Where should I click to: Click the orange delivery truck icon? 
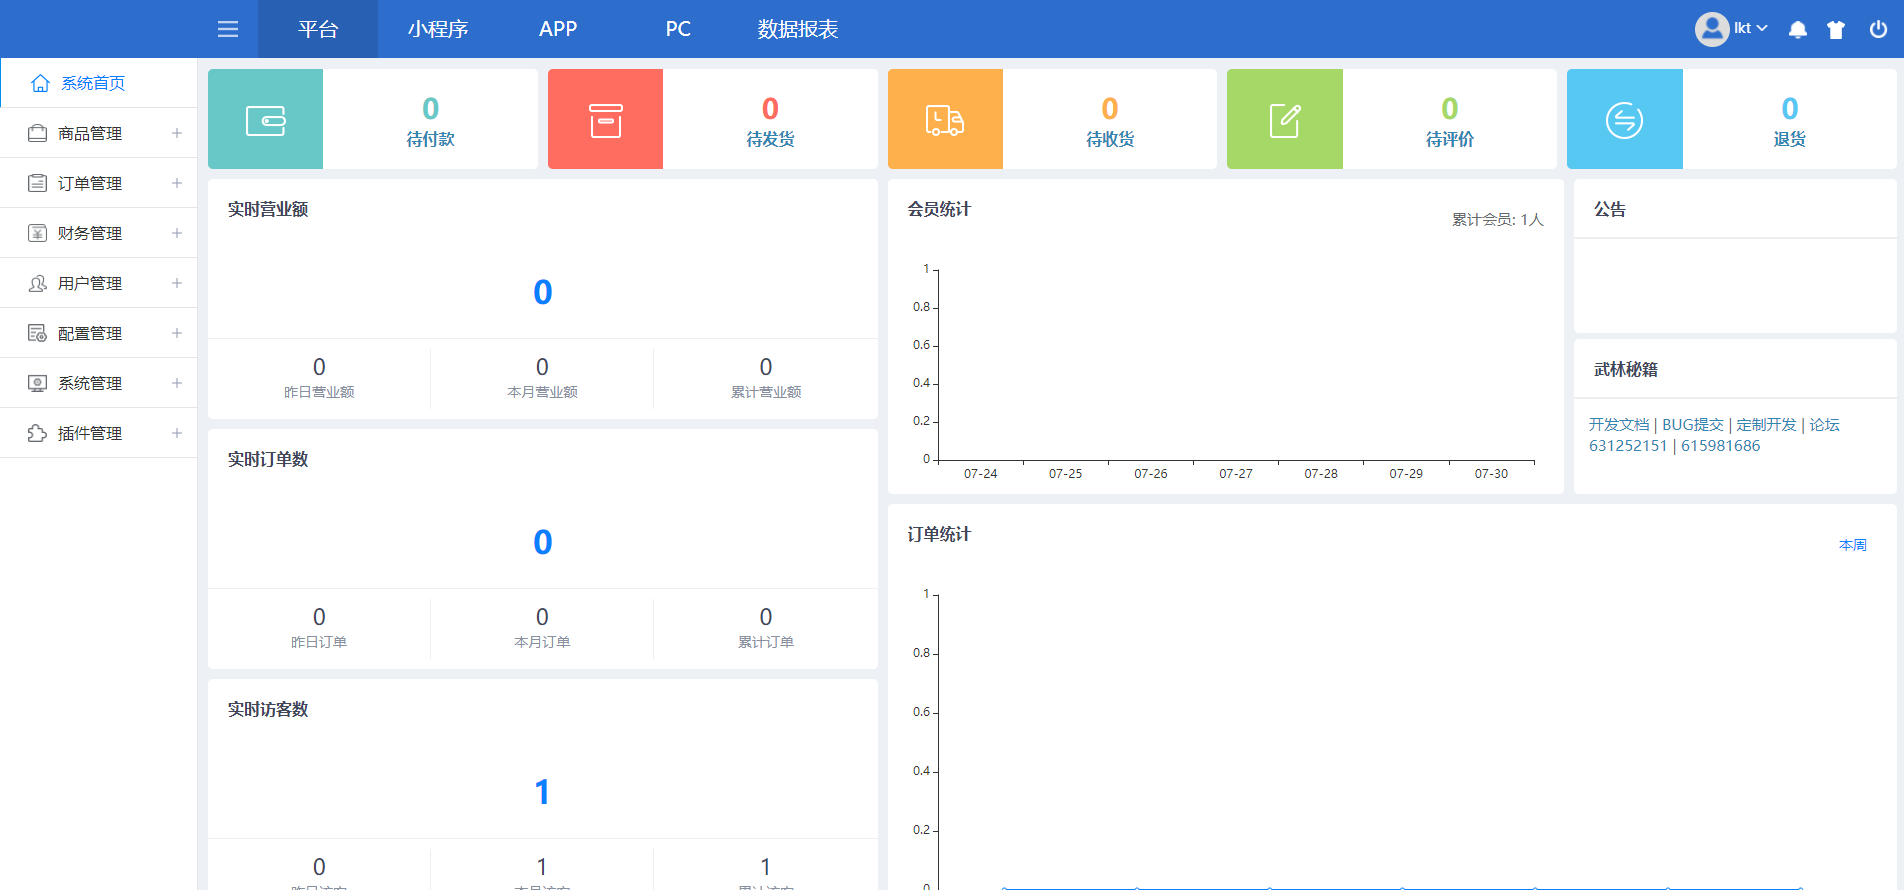coord(944,120)
